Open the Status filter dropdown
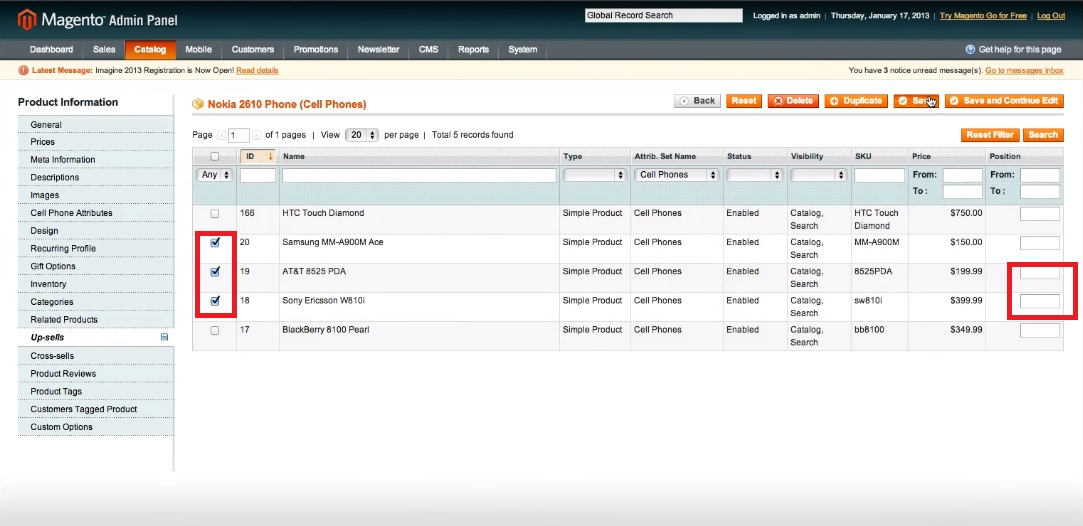1083x526 pixels. [x=754, y=175]
